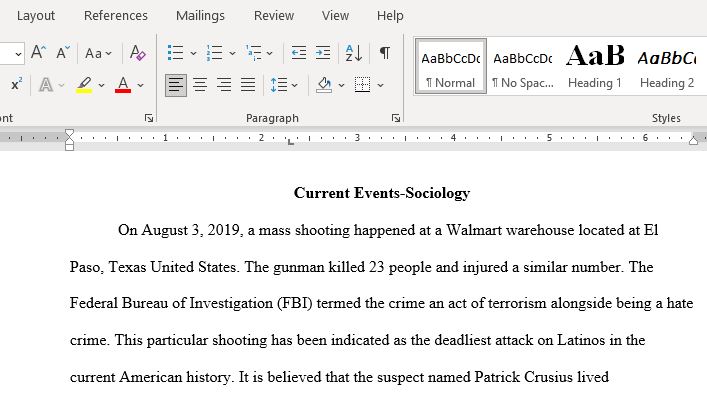Viewport: 707px width, 394px height.
Task: Toggle Align Left
Action: [x=176, y=85]
